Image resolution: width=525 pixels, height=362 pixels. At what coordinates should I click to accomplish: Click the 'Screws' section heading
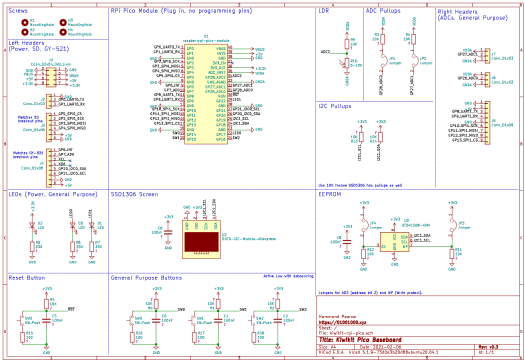tap(18, 11)
